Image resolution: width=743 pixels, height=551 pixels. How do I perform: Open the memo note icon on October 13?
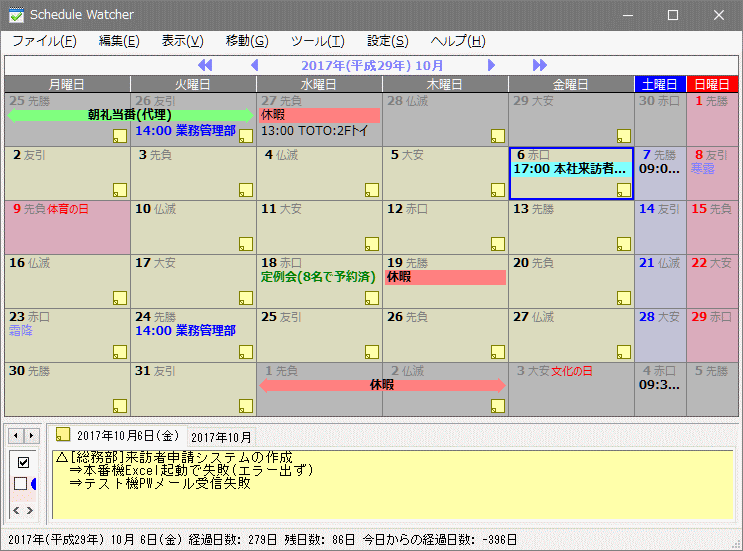624,244
